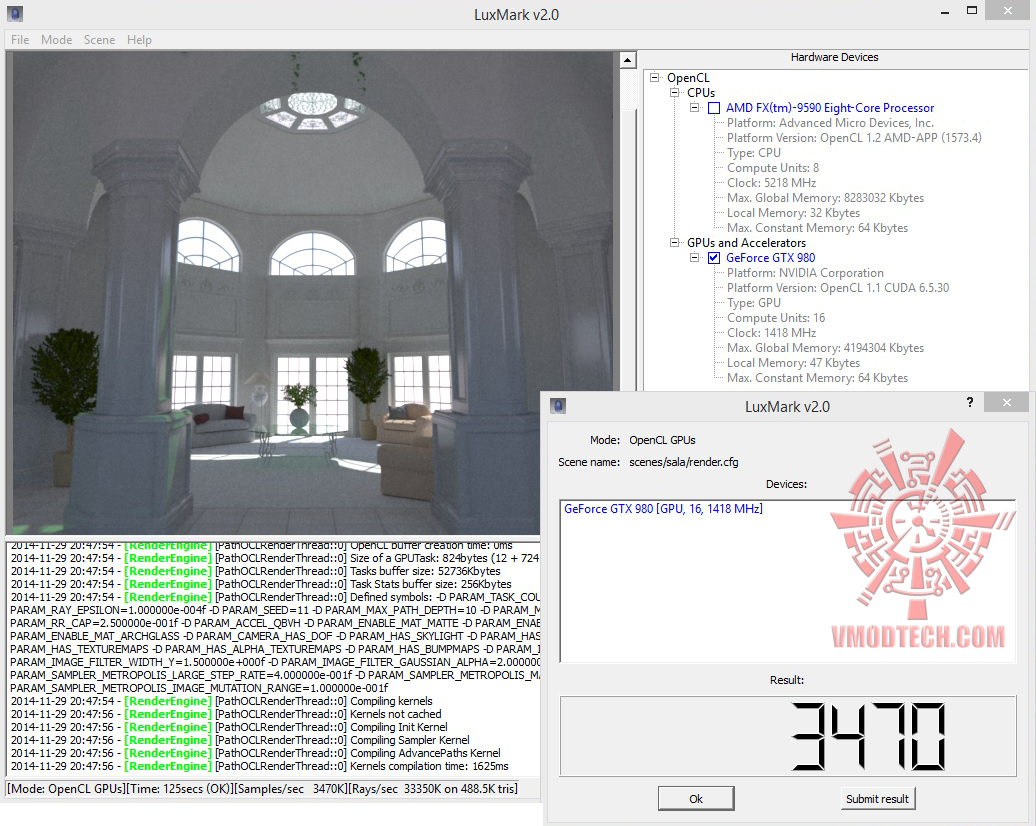The width and height of the screenshot is (1036, 826).
Task: Collapse the AMD FX-9590 details
Action: 694,107
